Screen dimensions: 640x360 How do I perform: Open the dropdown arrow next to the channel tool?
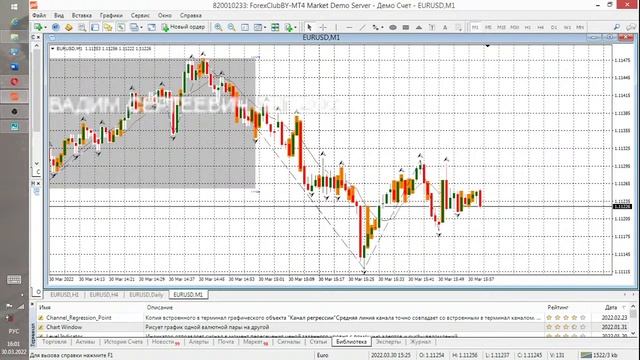point(382,27)
